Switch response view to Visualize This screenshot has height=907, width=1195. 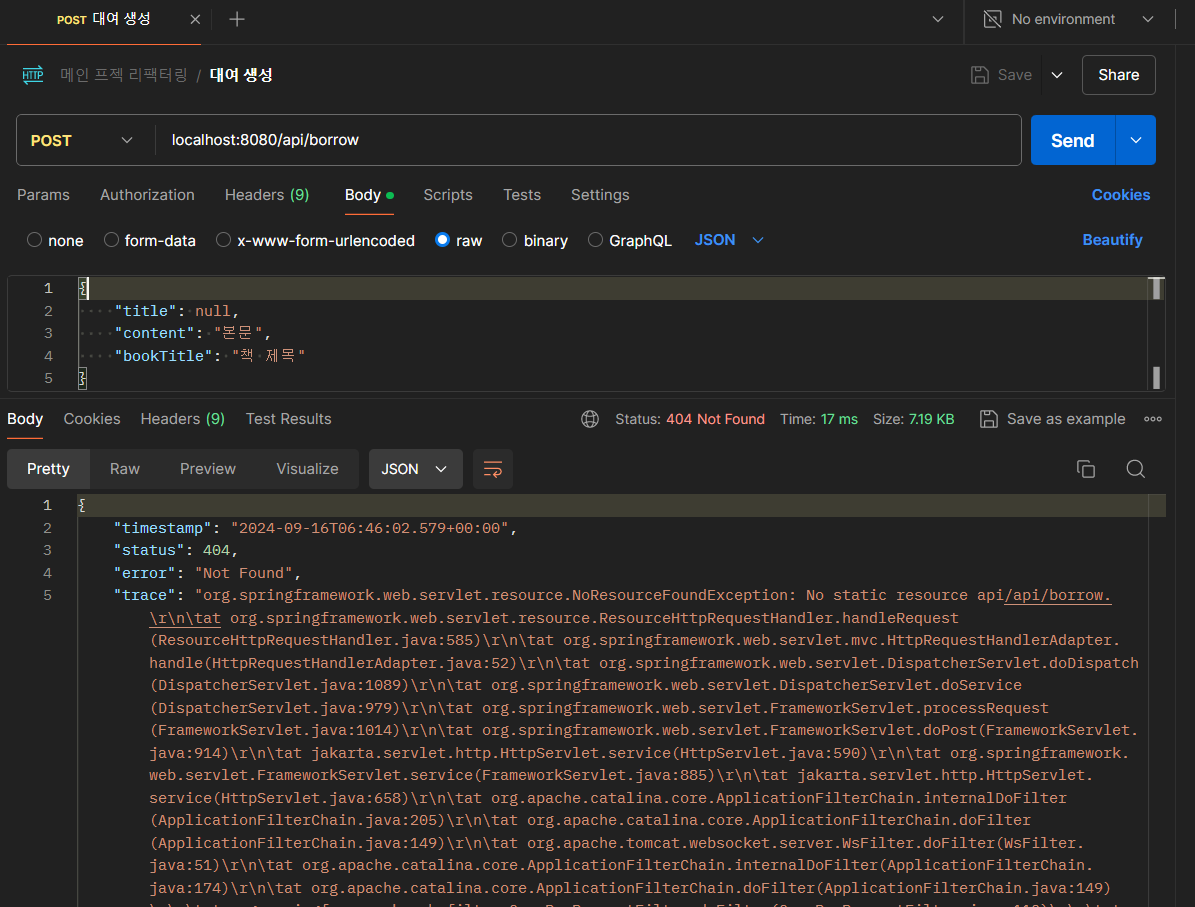pos(307,469)
